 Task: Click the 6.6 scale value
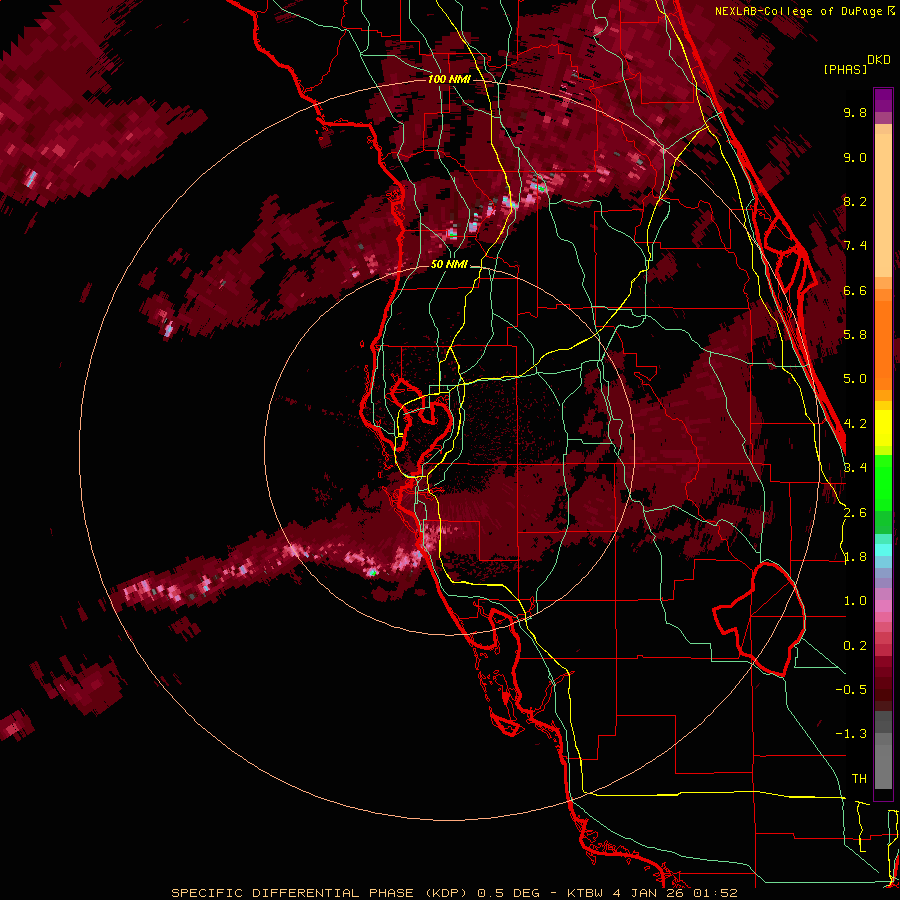855,290
